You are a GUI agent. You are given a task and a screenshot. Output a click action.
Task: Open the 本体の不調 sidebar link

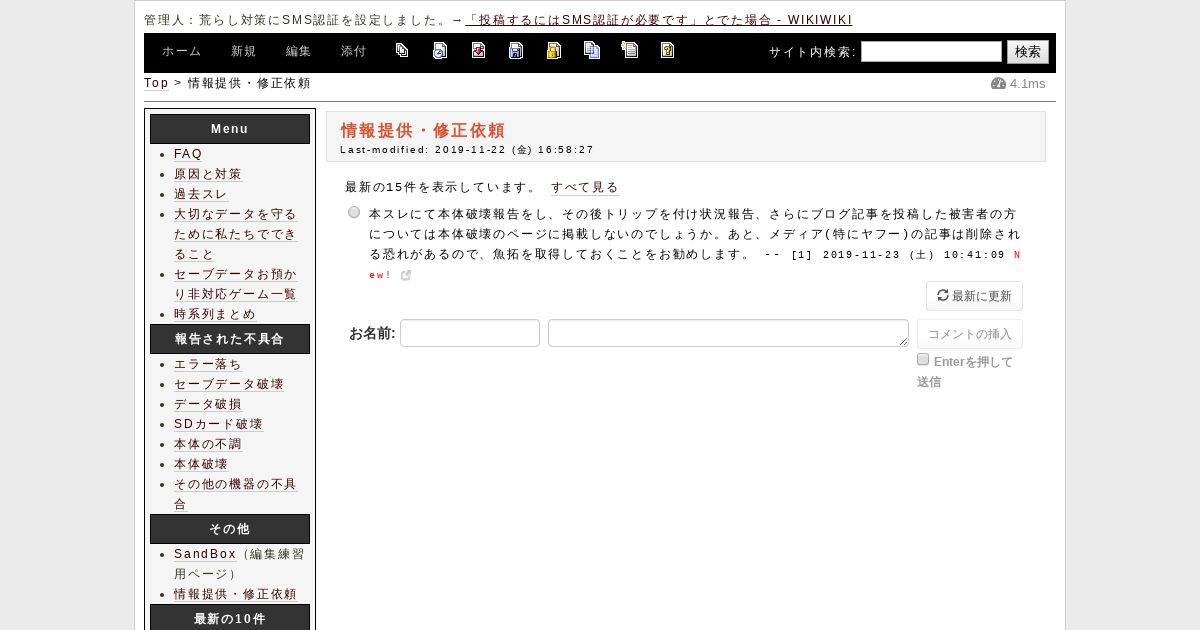(x=208, y=444)
